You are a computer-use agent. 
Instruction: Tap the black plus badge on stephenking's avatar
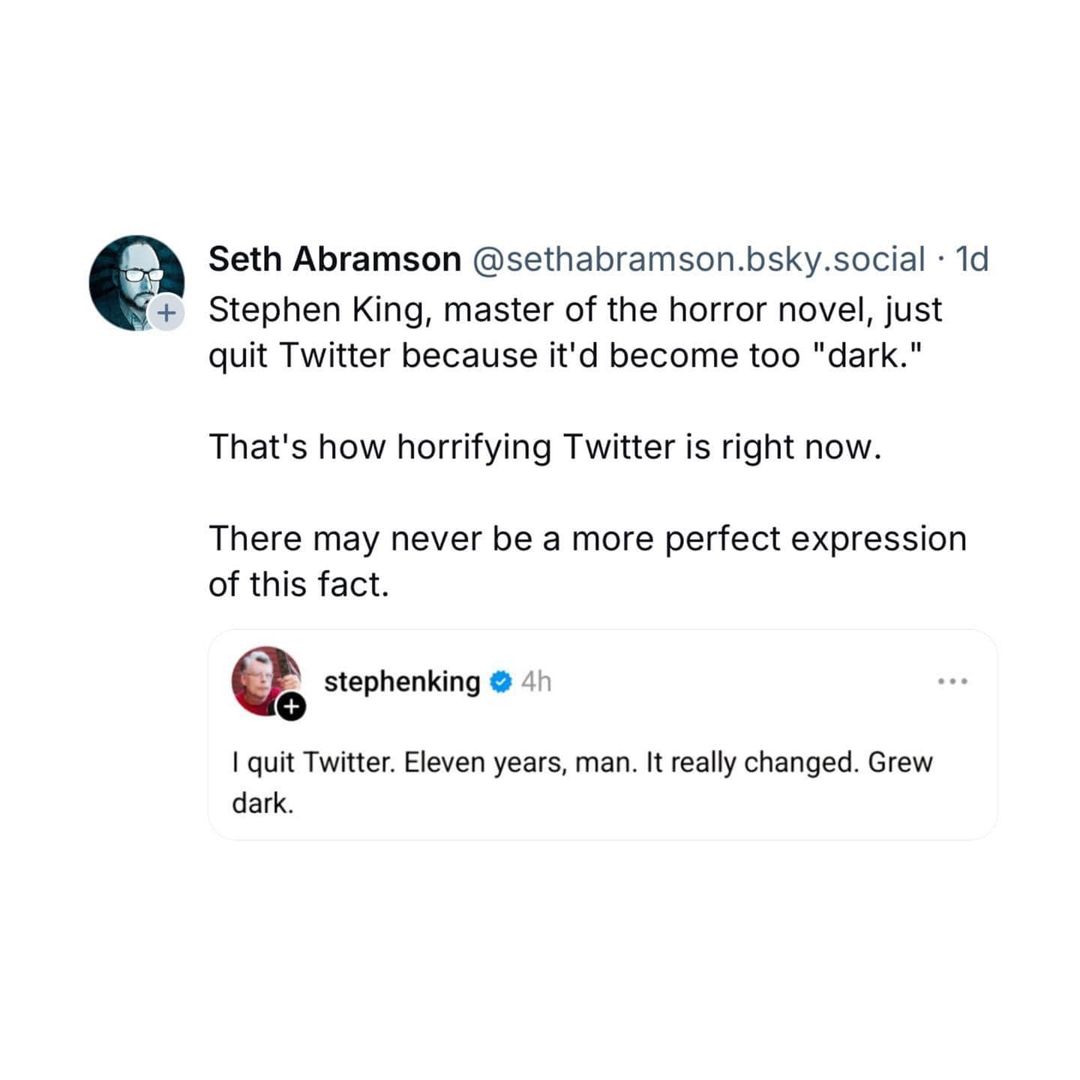[290, 707]
